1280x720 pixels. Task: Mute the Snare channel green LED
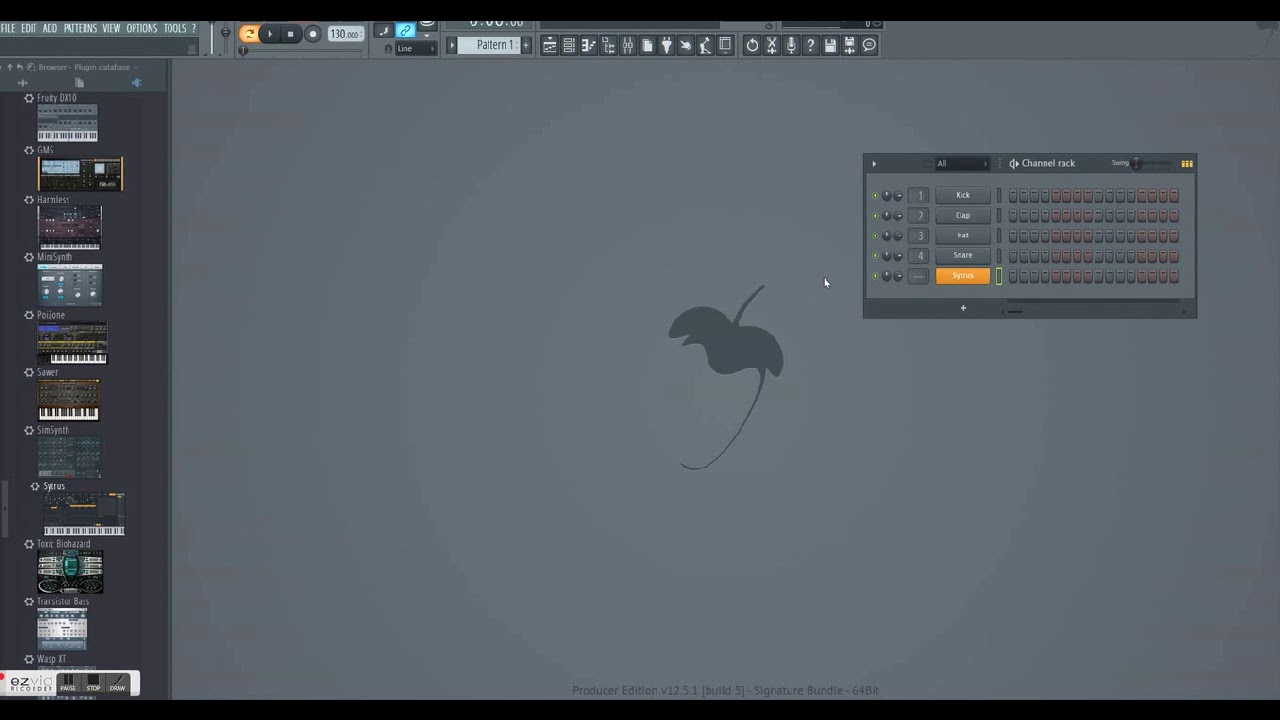(x=875, y=256)
